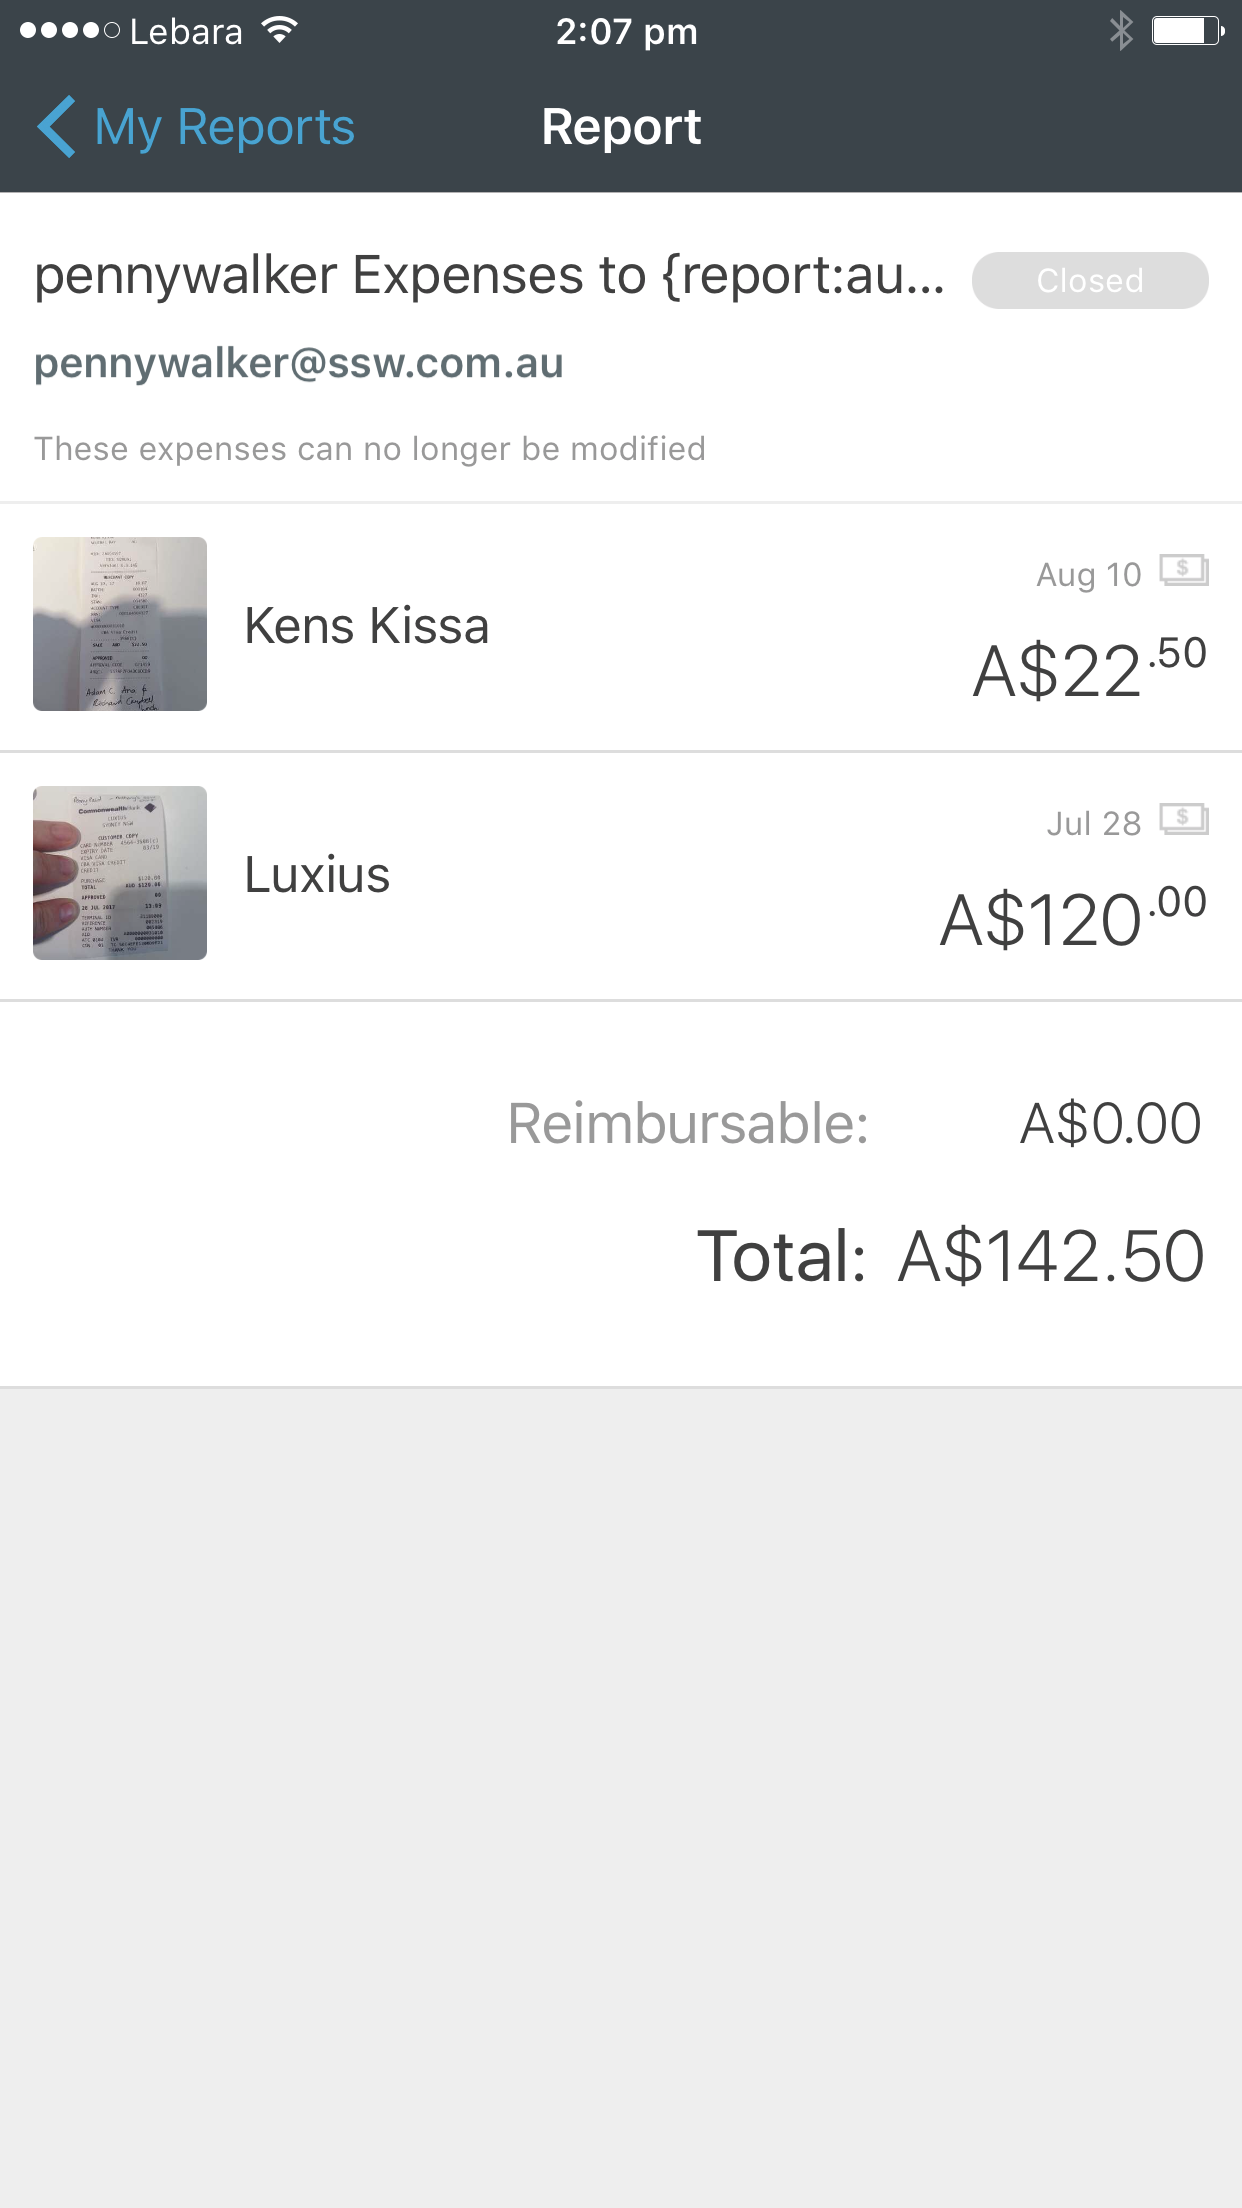
Task: Tap the Reimbursable A$0.00 amount
Action: point(1110,1123)
